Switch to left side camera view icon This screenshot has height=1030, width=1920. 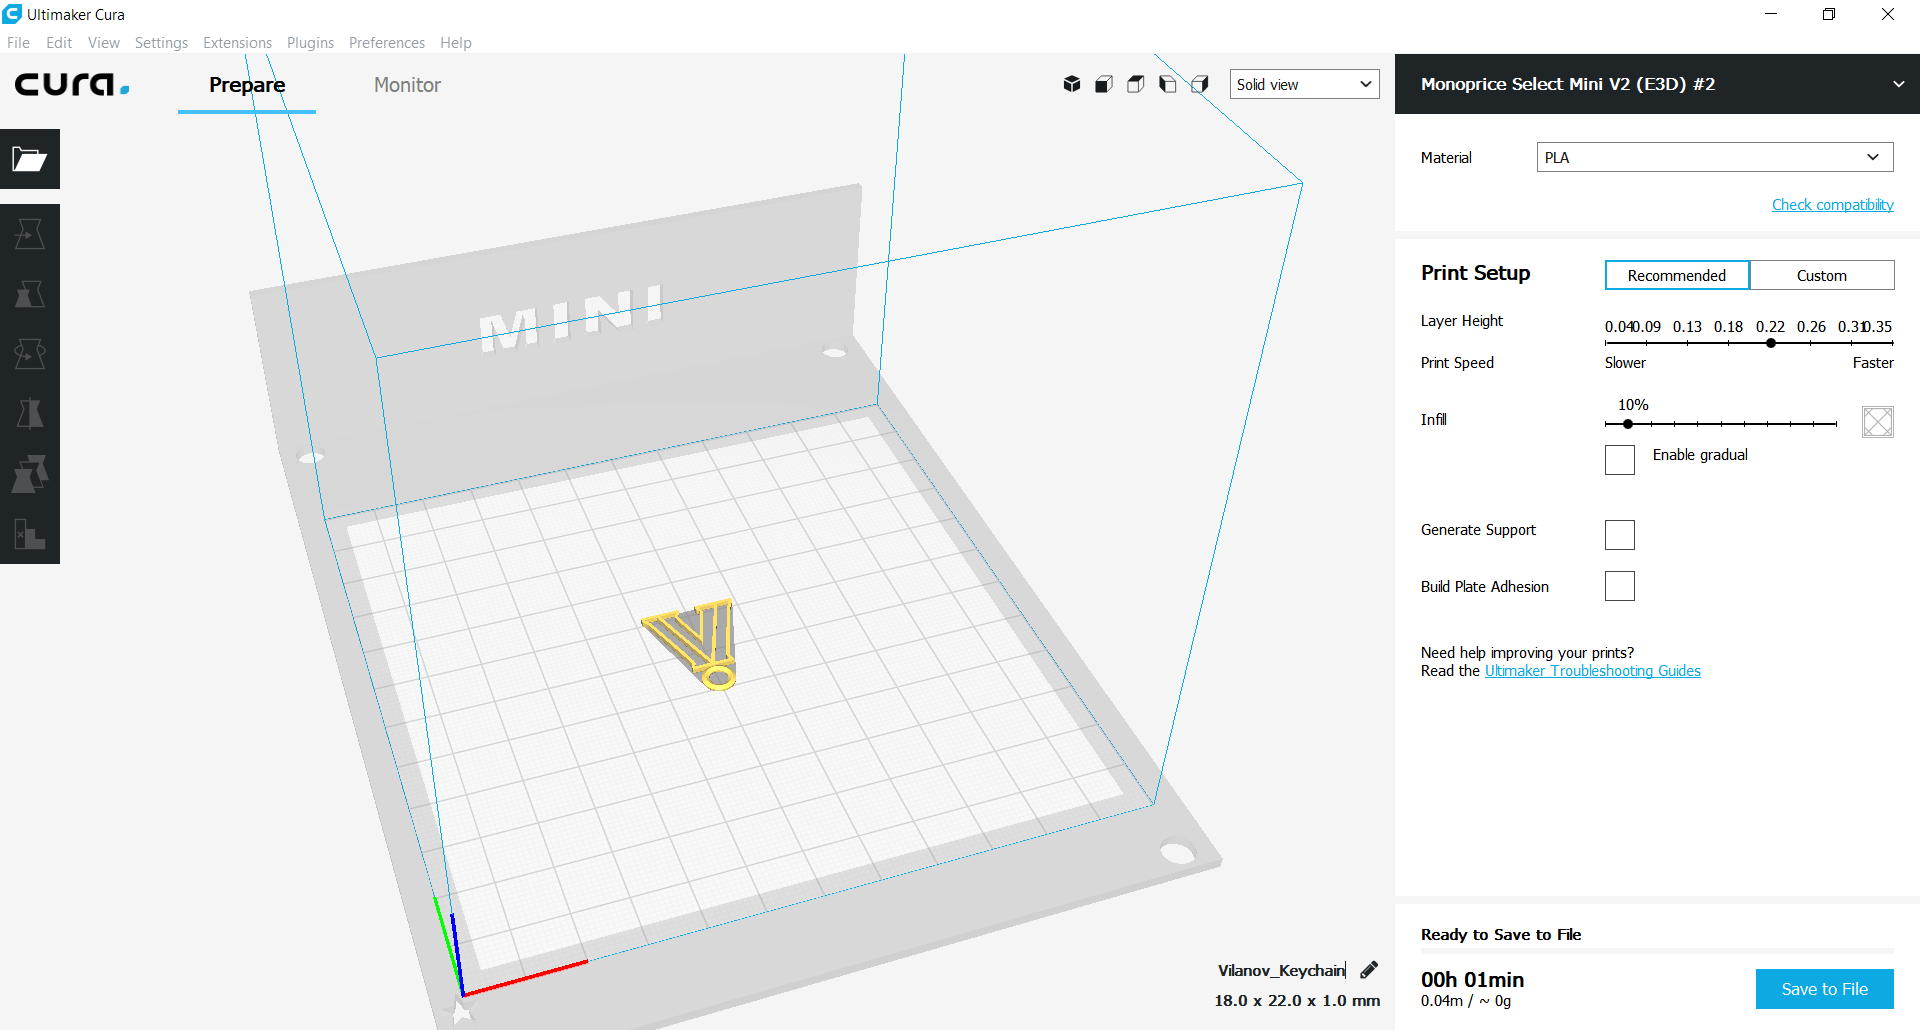(x=1168, y=84)
